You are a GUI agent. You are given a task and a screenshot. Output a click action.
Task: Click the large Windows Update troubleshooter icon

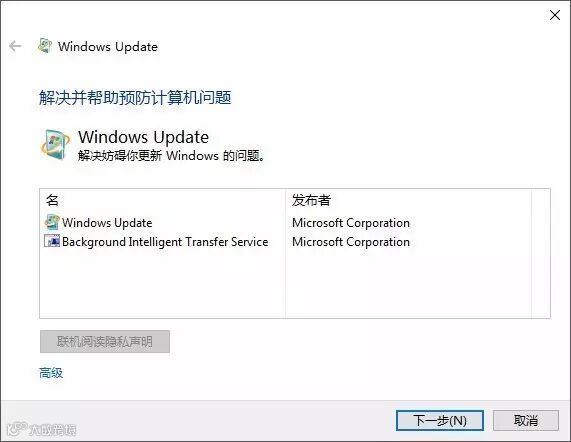coord(55,145)
